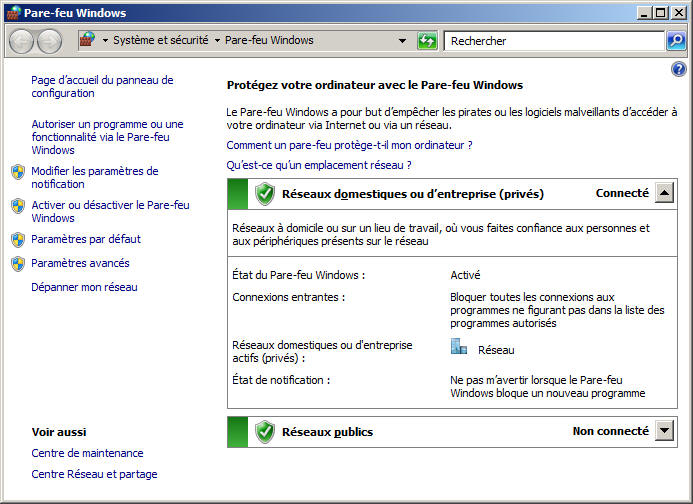Close the Pare-feu Windows window
The image size is (693, 504).
pyautogui.click(x=678, y=13)
